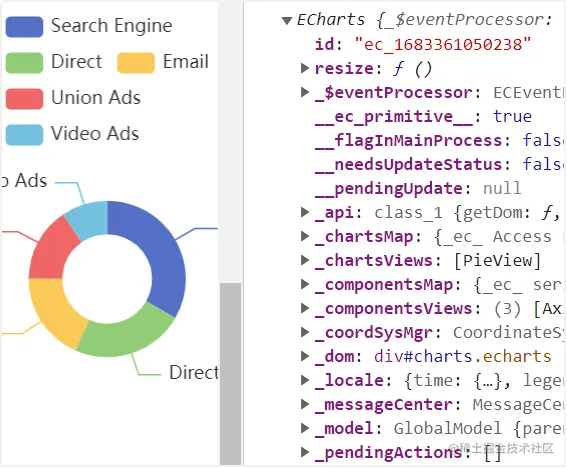
Task: Expand the _chartsMap property triangle
Action: point(305,236)
